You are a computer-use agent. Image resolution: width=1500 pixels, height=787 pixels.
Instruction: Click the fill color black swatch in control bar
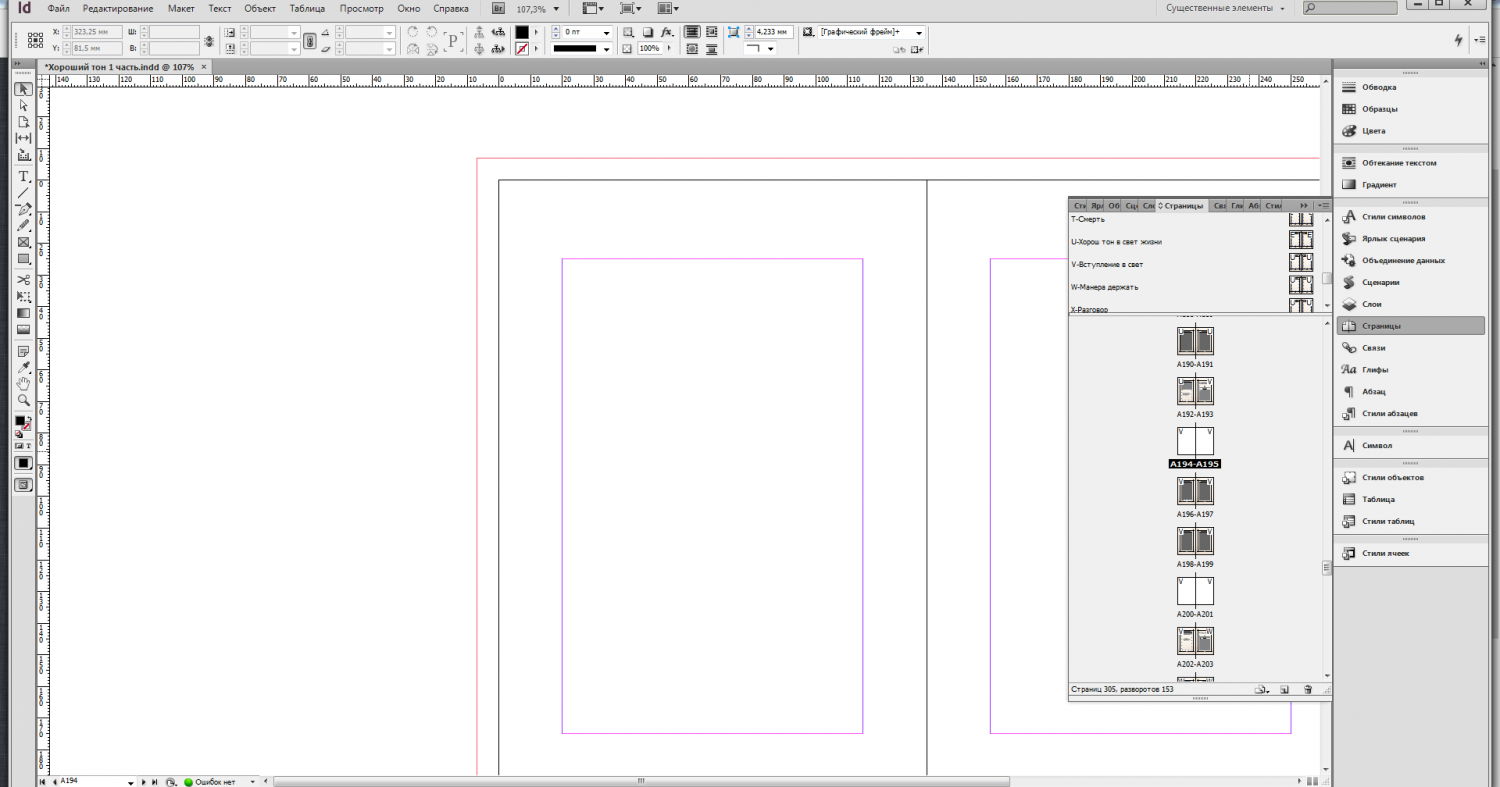click(x=522, y=33)
